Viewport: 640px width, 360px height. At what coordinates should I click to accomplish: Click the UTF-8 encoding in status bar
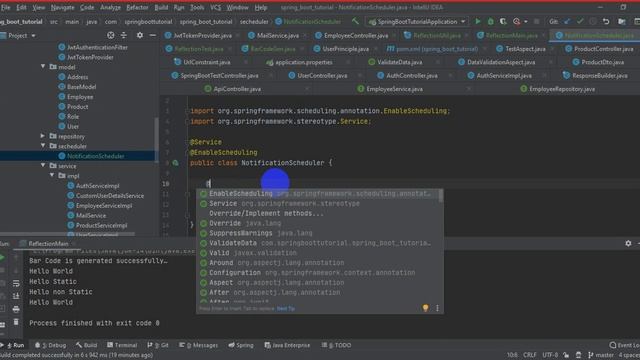[x=550, y=355]
